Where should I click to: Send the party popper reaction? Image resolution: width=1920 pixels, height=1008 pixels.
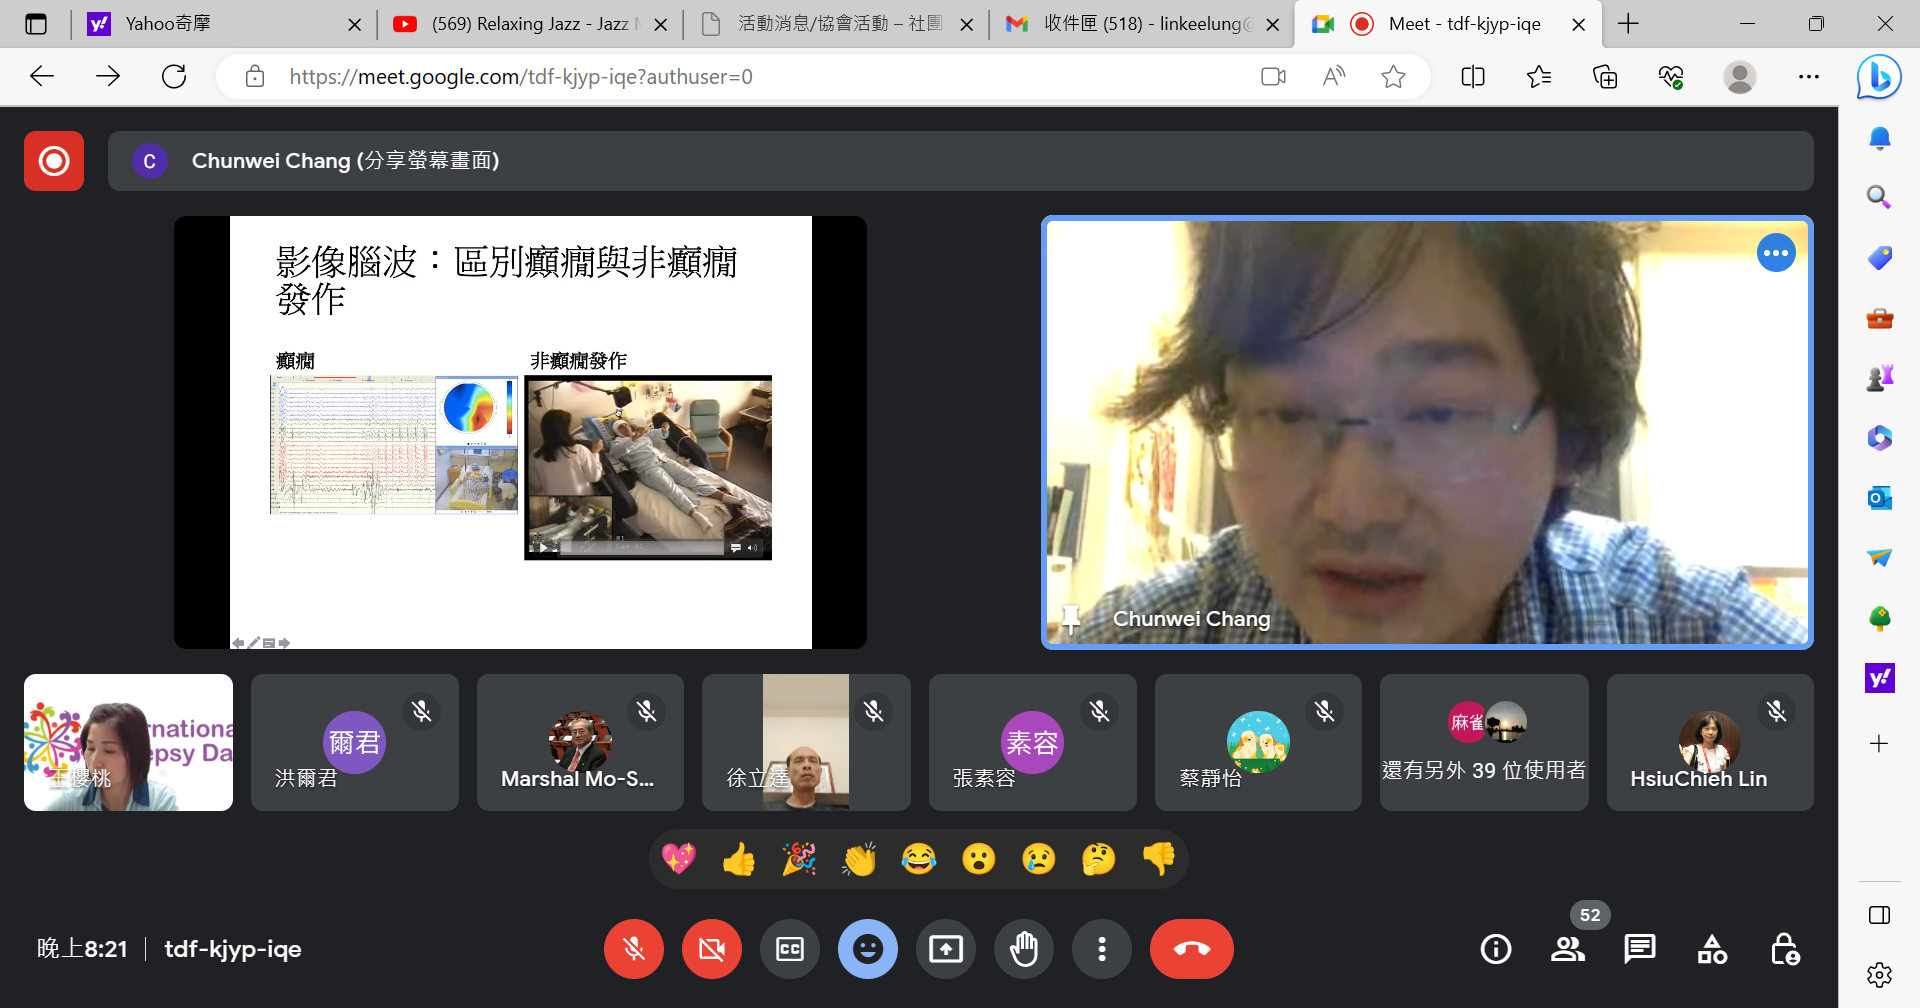coord(799,859)
